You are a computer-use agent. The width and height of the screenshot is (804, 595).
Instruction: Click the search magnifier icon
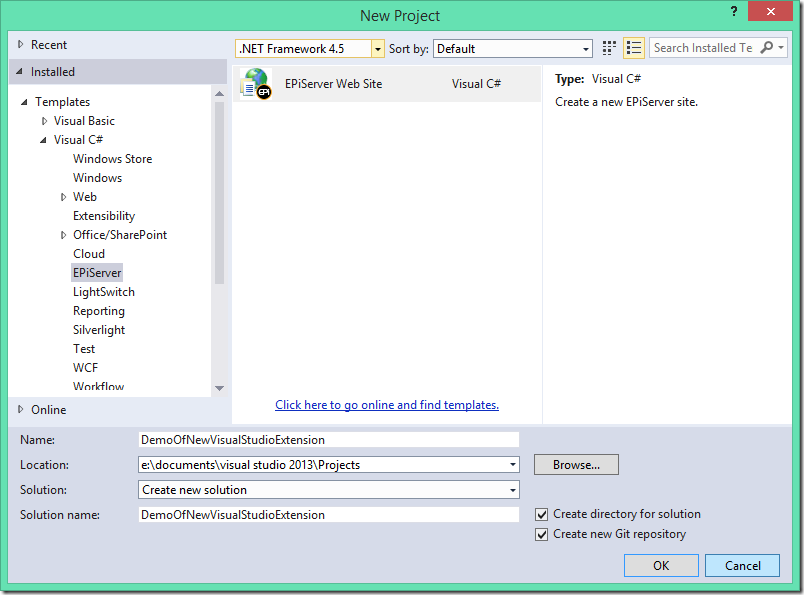767,48
